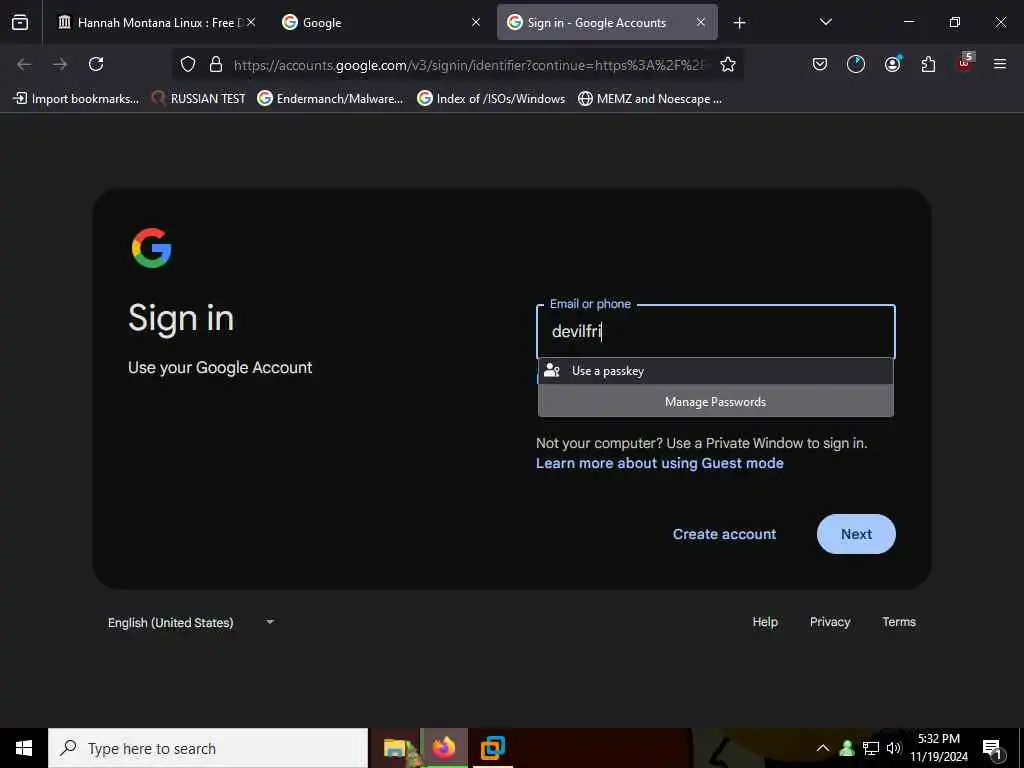Open tracking protection shield icon
Screen dimensions: 1024x768
tap(188, 64)
